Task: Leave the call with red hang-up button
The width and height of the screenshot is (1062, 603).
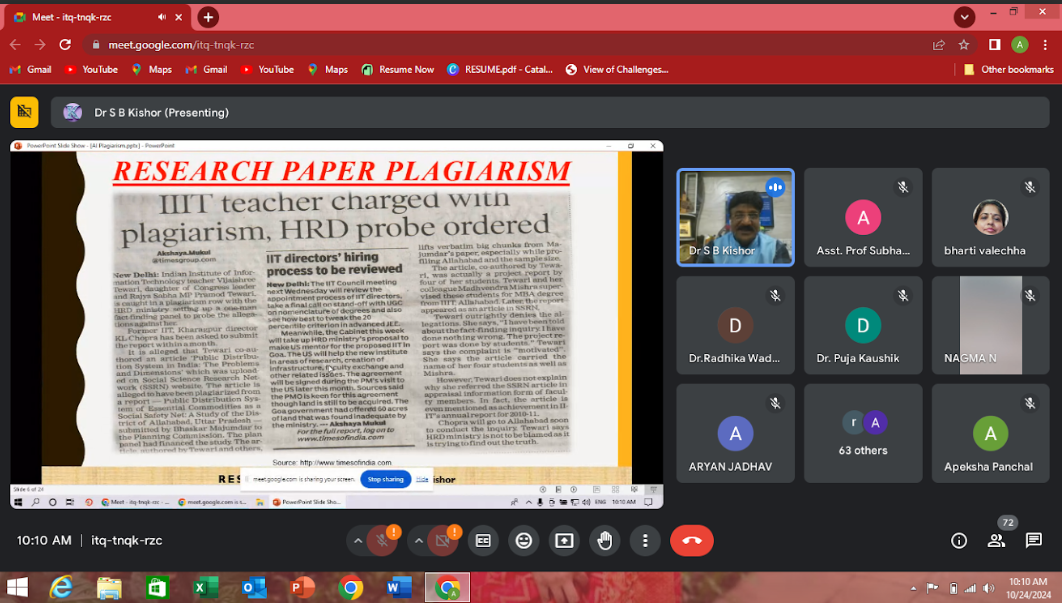Action: point(692,541)
